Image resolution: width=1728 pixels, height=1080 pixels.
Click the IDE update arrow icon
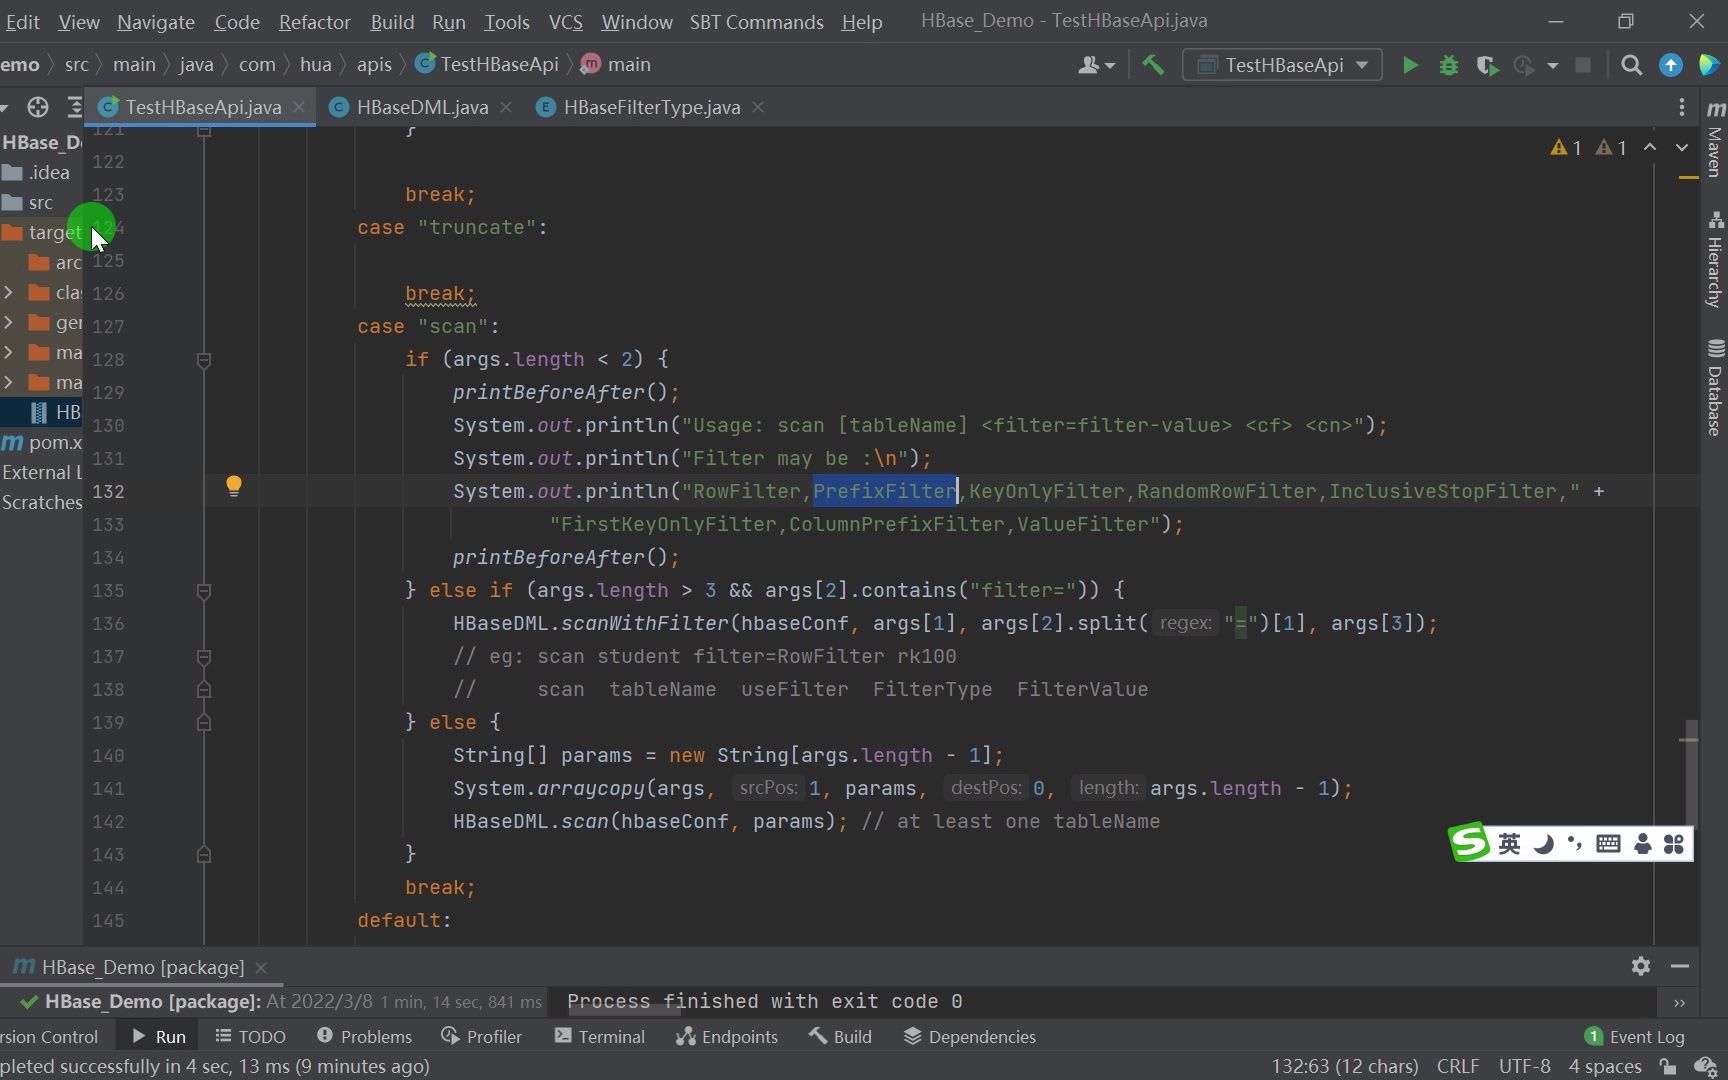tap(1670, 65)
